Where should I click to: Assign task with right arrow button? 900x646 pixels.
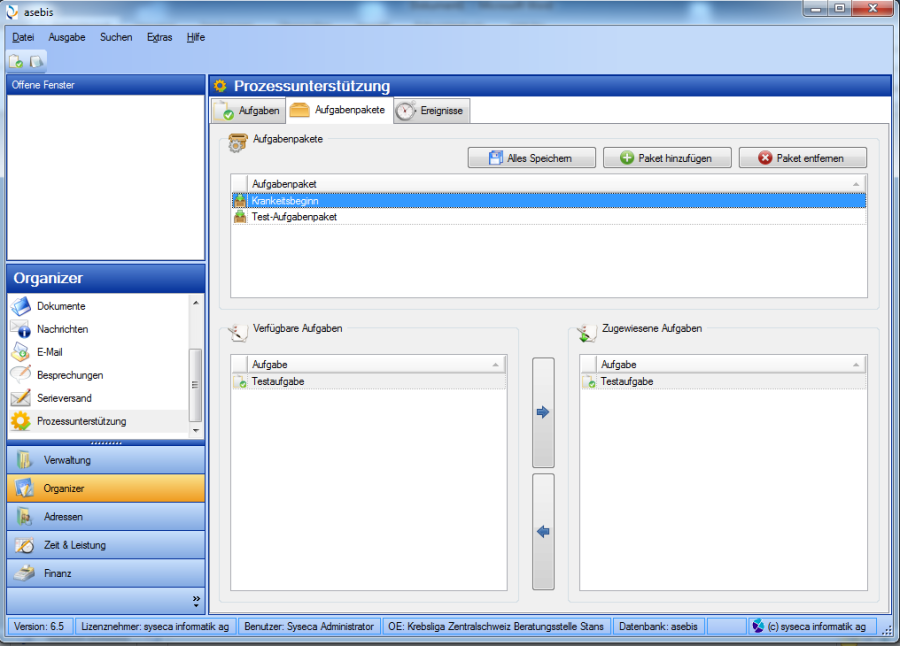(x=543, y=412)
